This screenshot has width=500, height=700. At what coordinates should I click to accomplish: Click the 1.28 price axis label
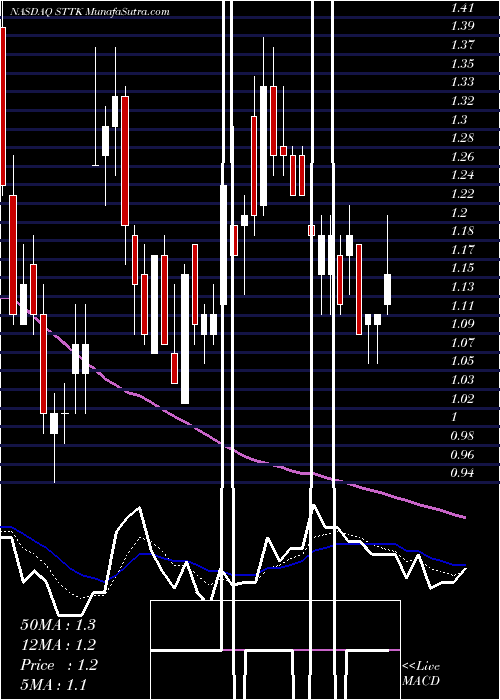click(462, 138)
